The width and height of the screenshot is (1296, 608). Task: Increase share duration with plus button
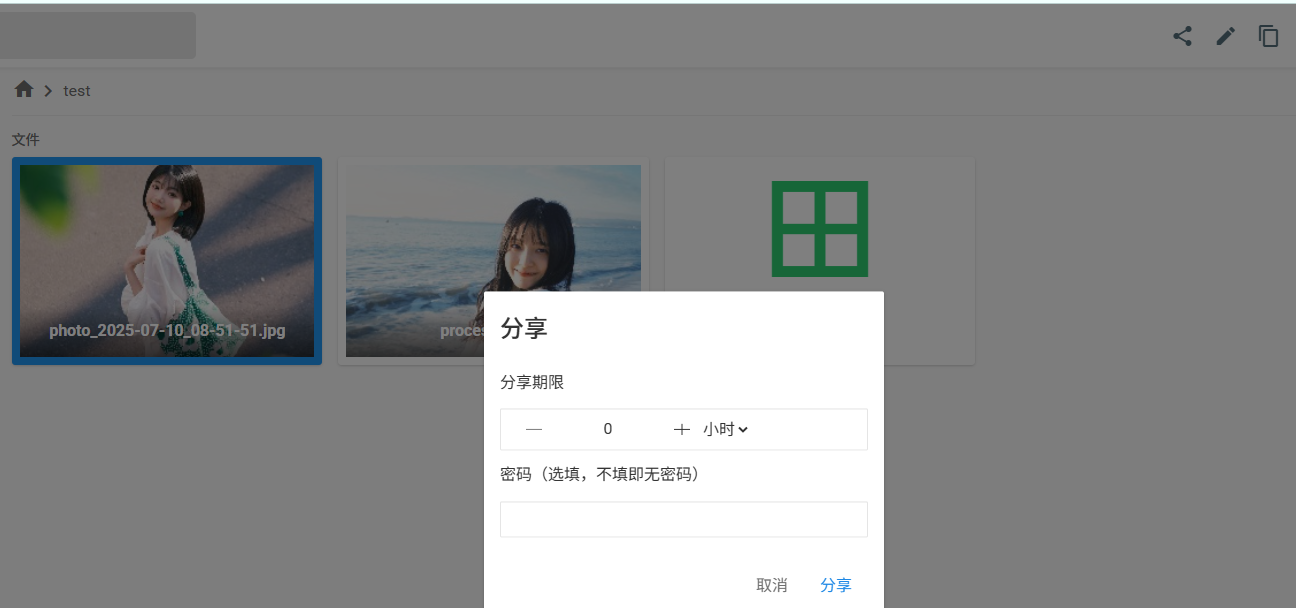682,429
